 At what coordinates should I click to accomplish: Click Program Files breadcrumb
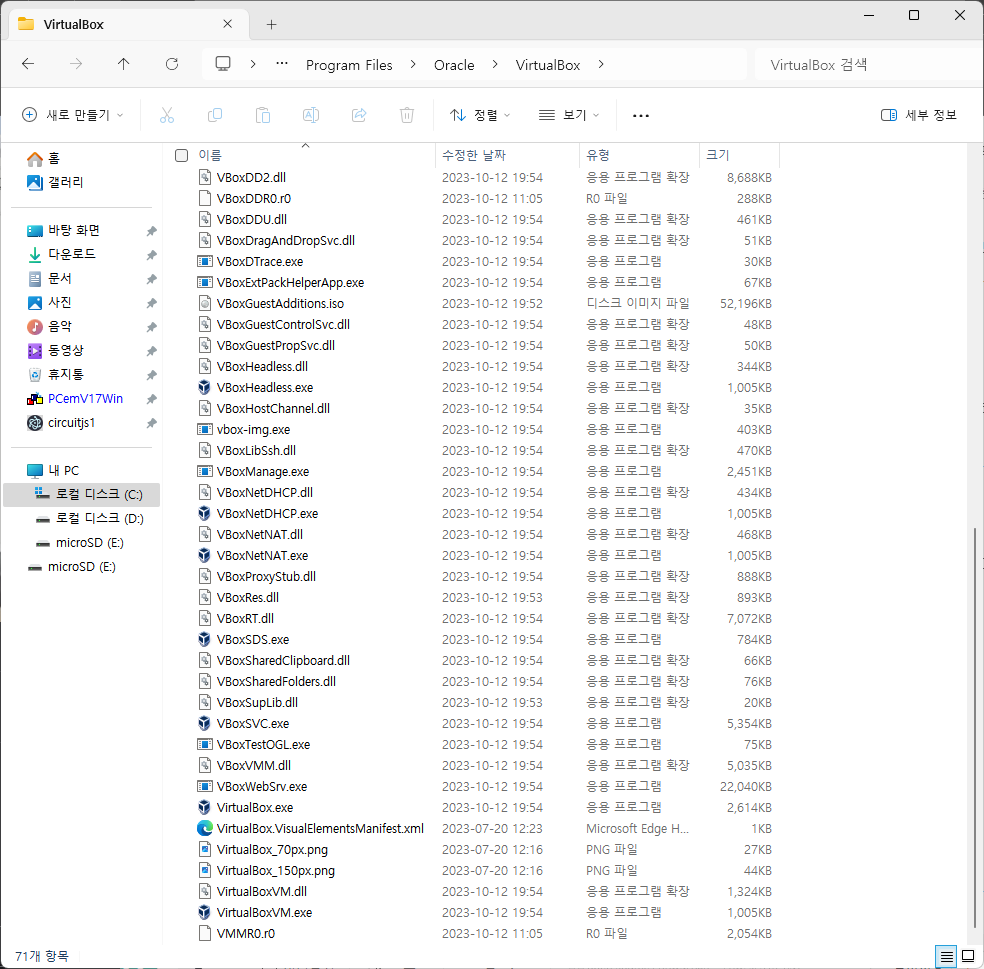click(x=349, y=65)
